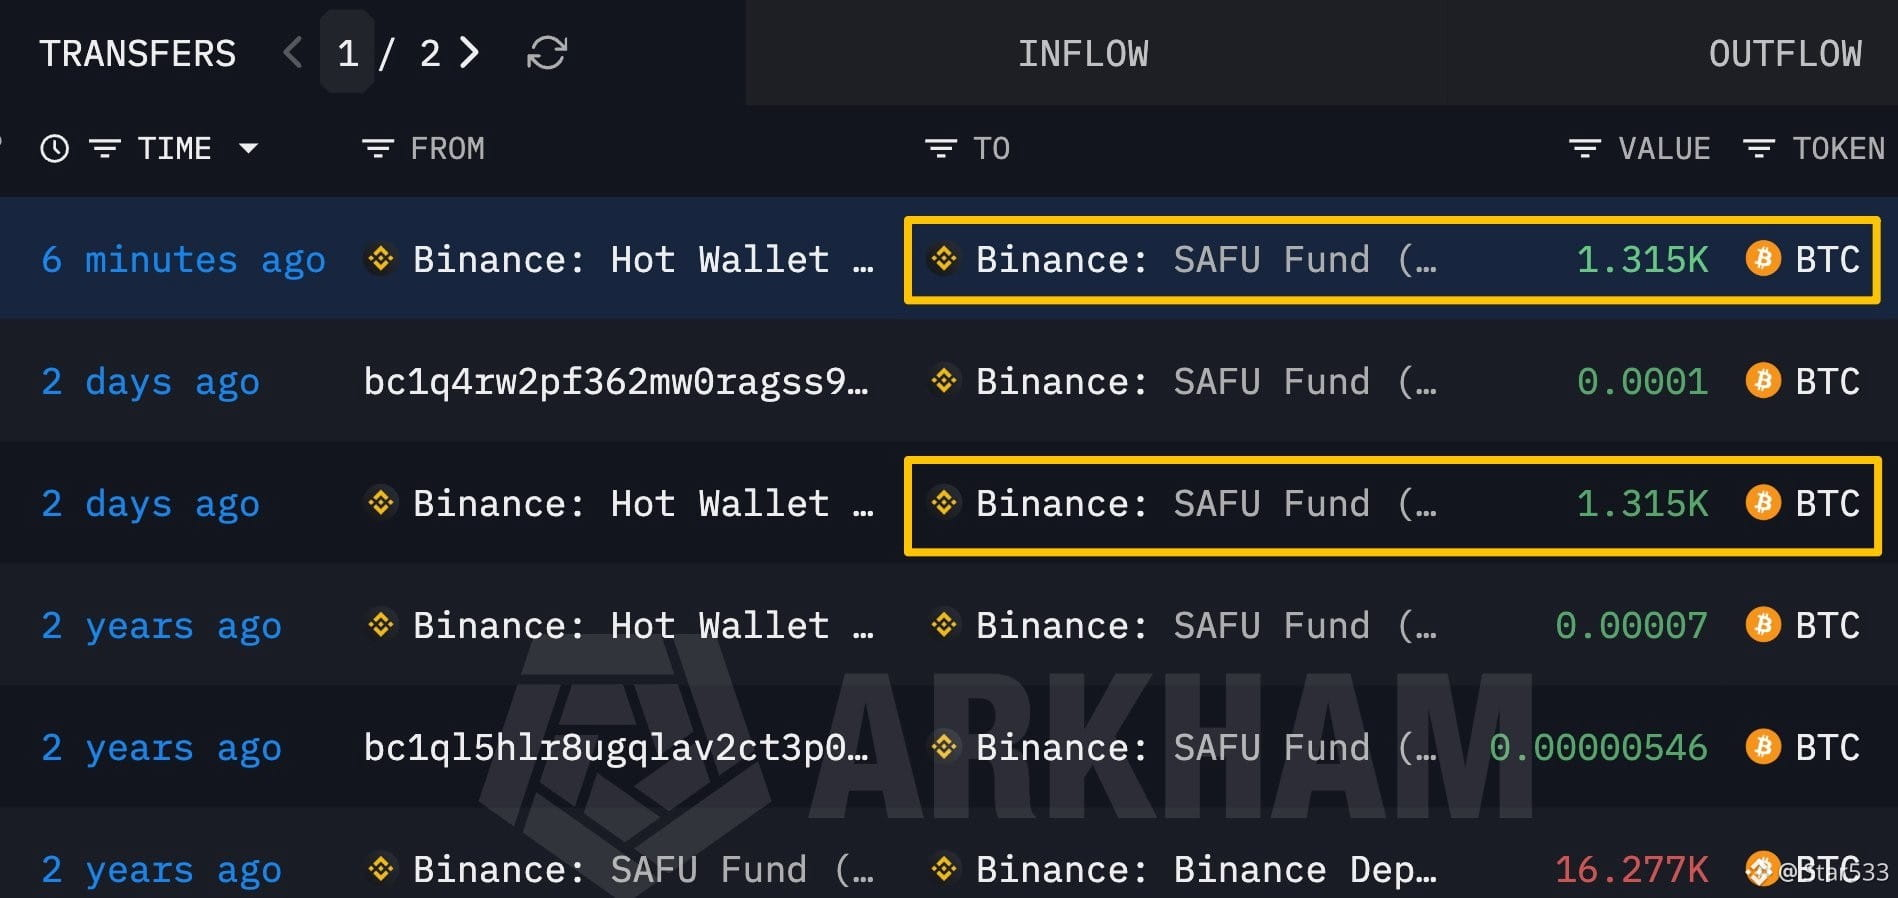
Task: Click the 0.00007 value
Action: pyautogui.click(x=1631, y=626)
